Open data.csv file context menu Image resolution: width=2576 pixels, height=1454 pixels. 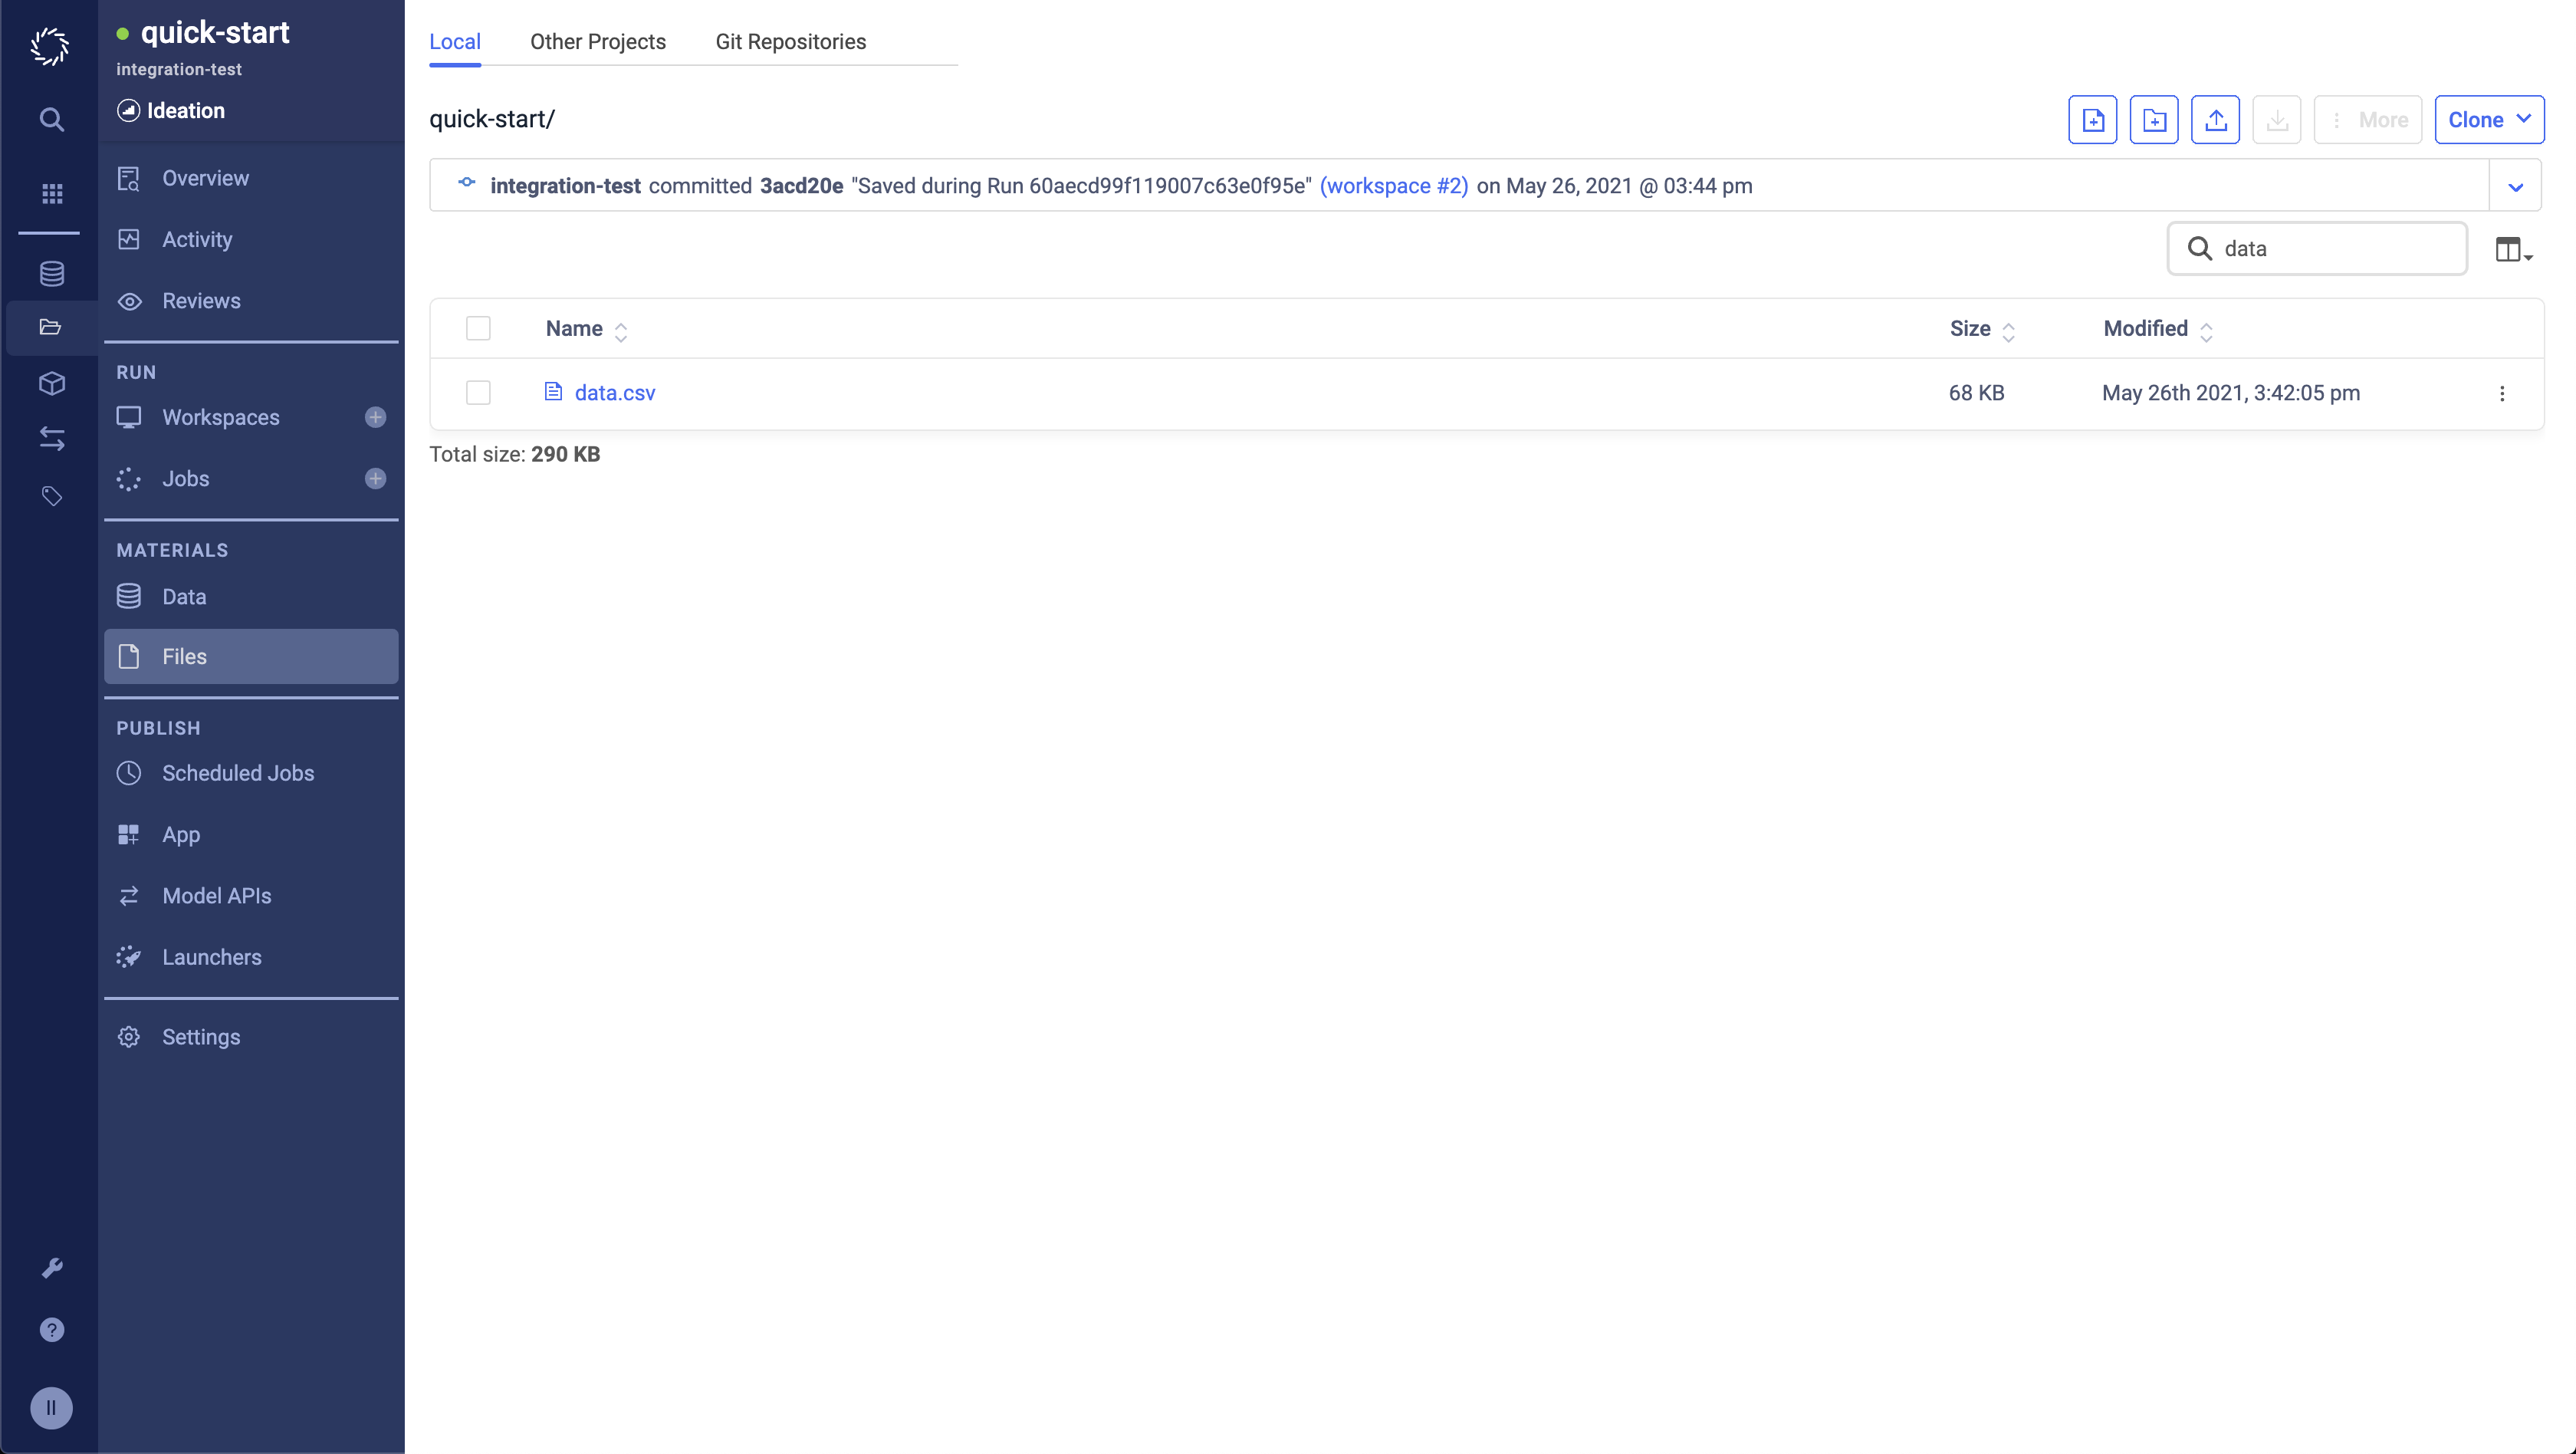[x=2503, y=393]
